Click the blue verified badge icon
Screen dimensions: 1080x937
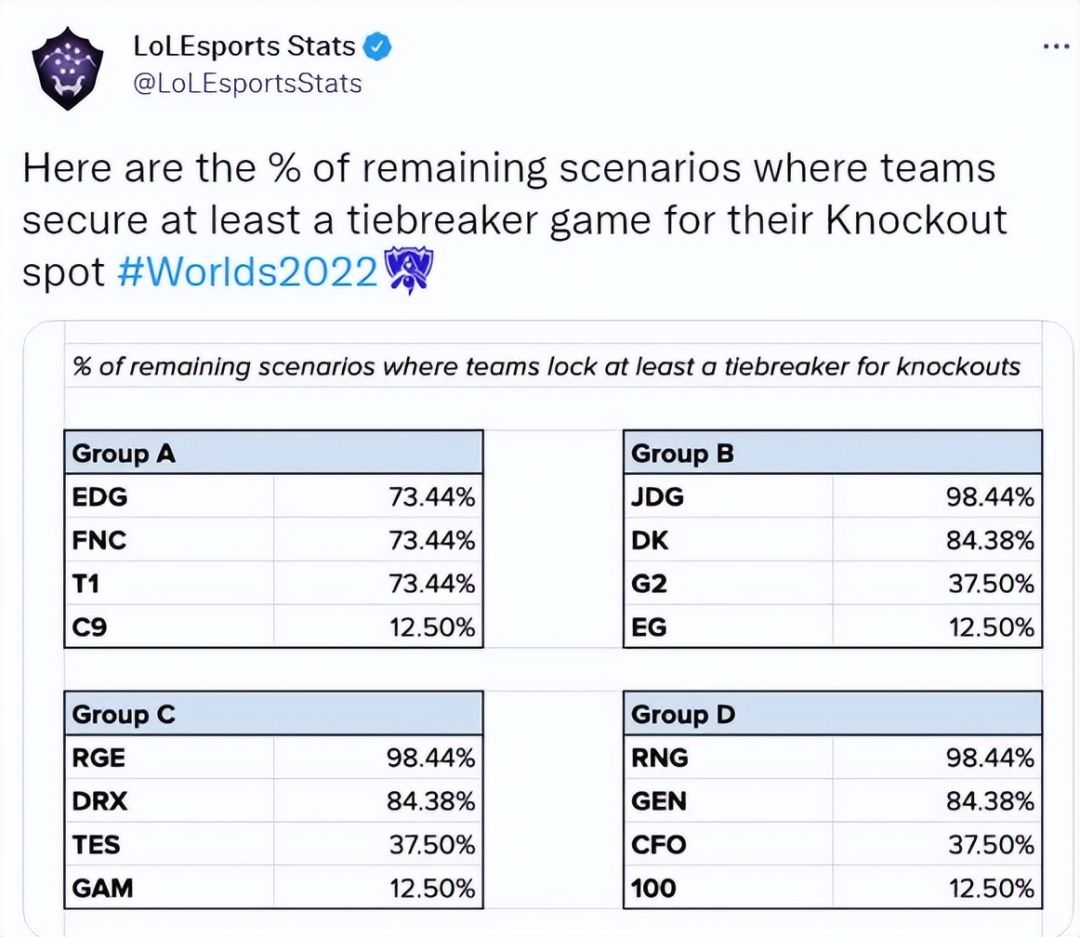coord(377,46)
